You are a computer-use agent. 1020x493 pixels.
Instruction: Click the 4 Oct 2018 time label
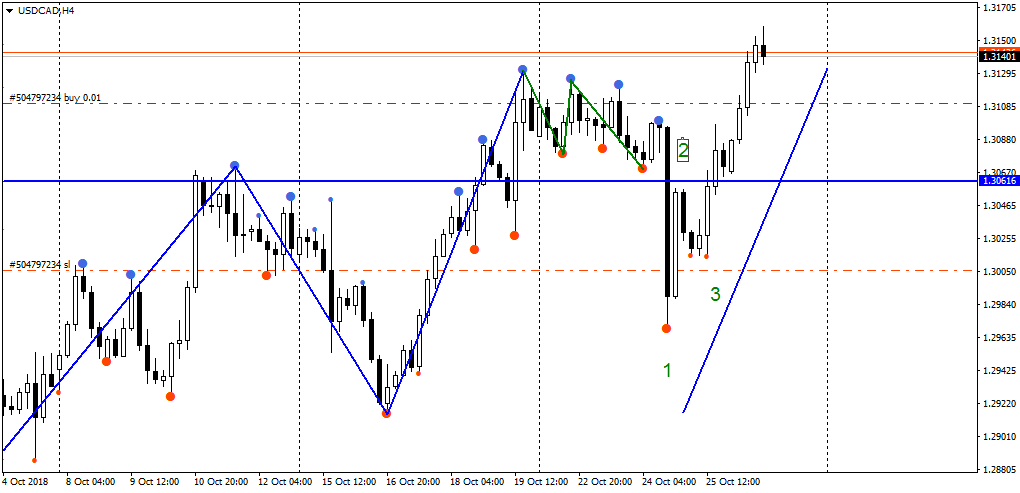[x=23, y=482]
